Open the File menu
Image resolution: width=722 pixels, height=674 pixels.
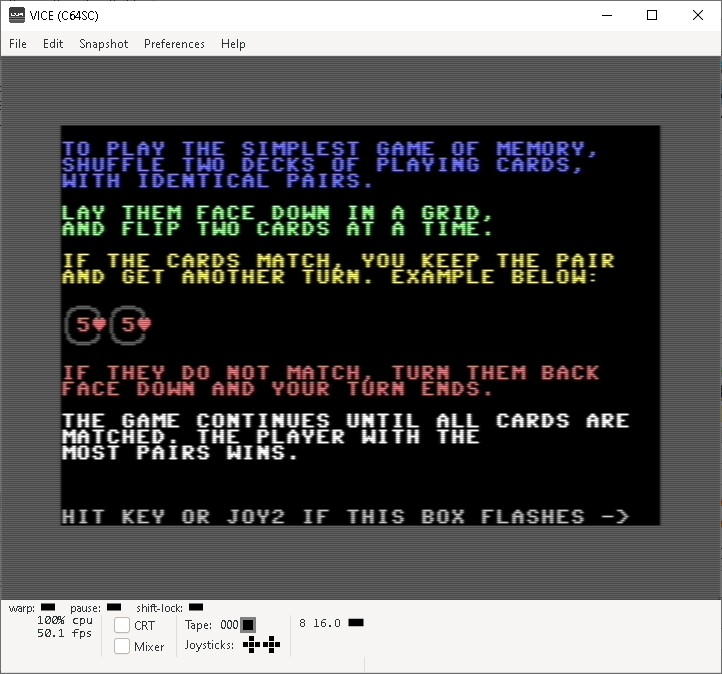(x=17, y=44)
